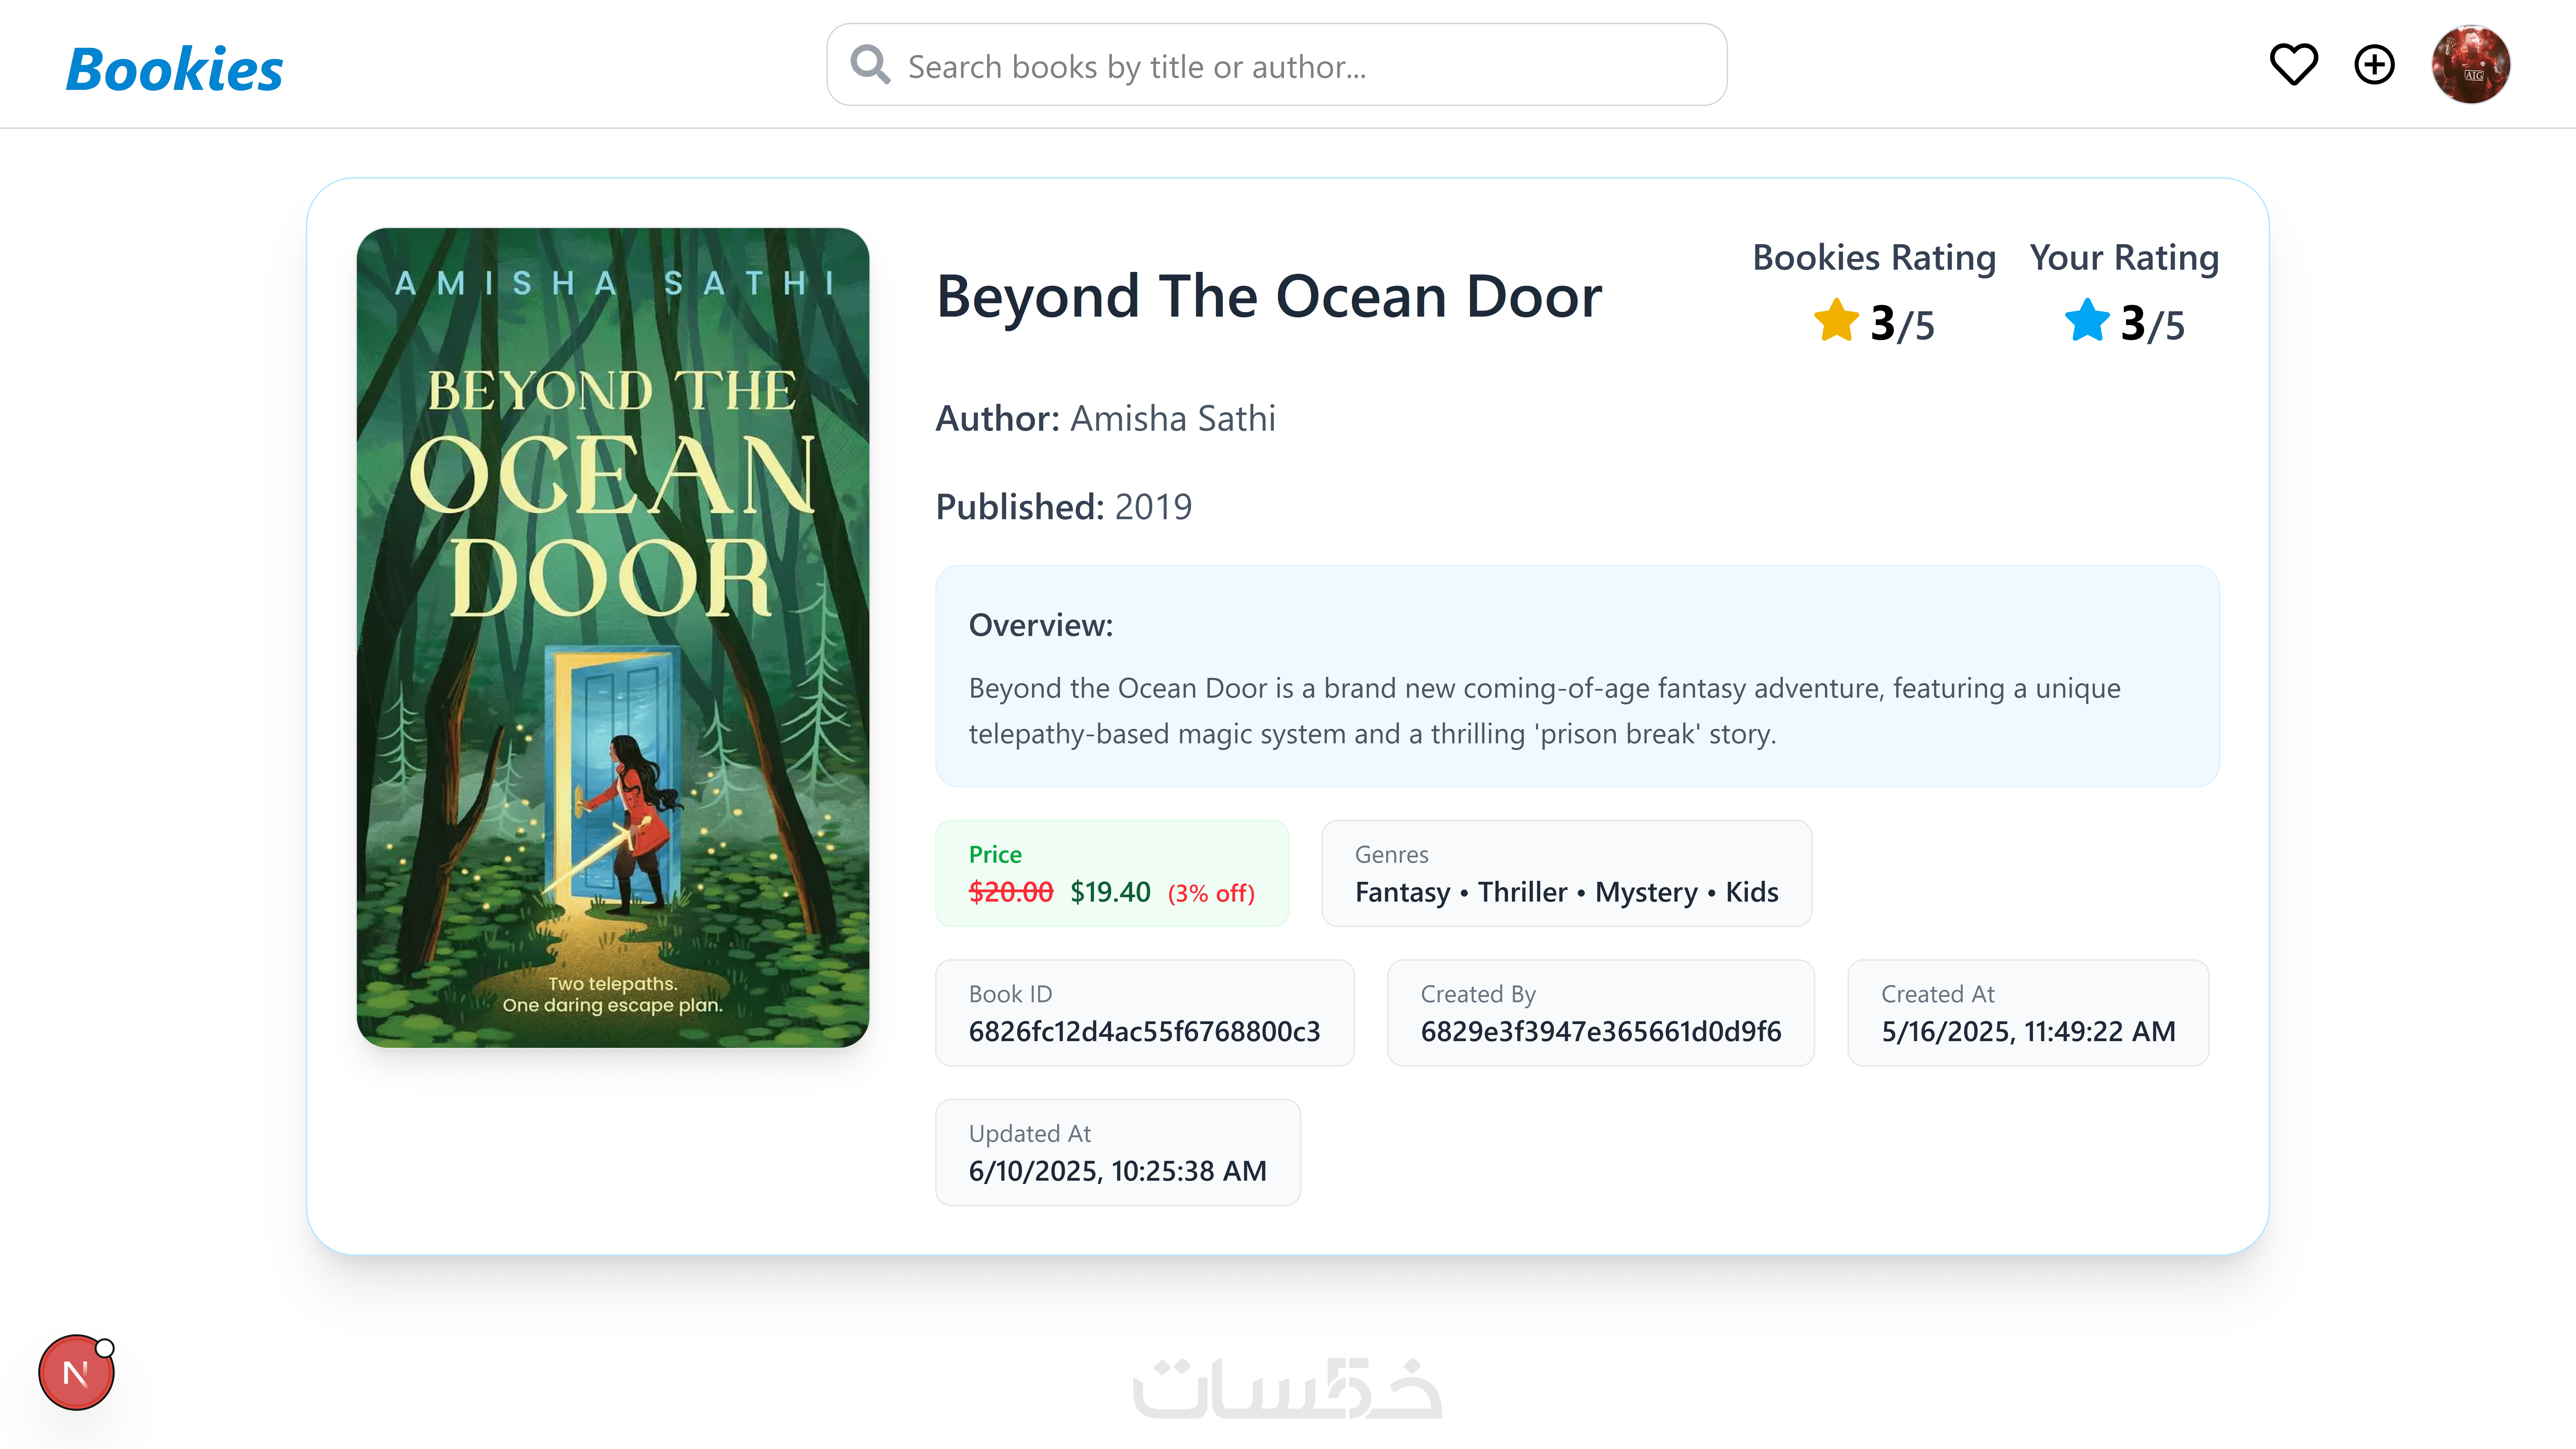The image size is (2576, 1449).
Task: Click the Overview description text
Action: (x=1544, y=711)
